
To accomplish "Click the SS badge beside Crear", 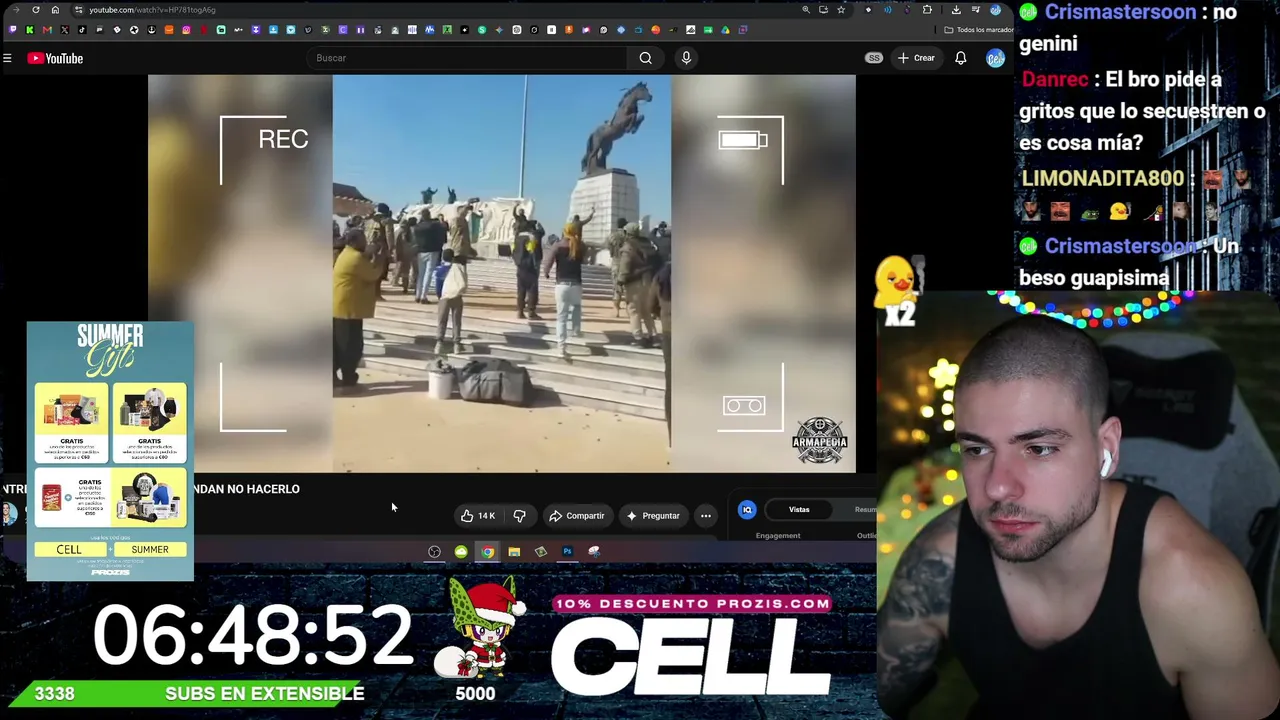I will pyautogui.click(x=874, y=58).
